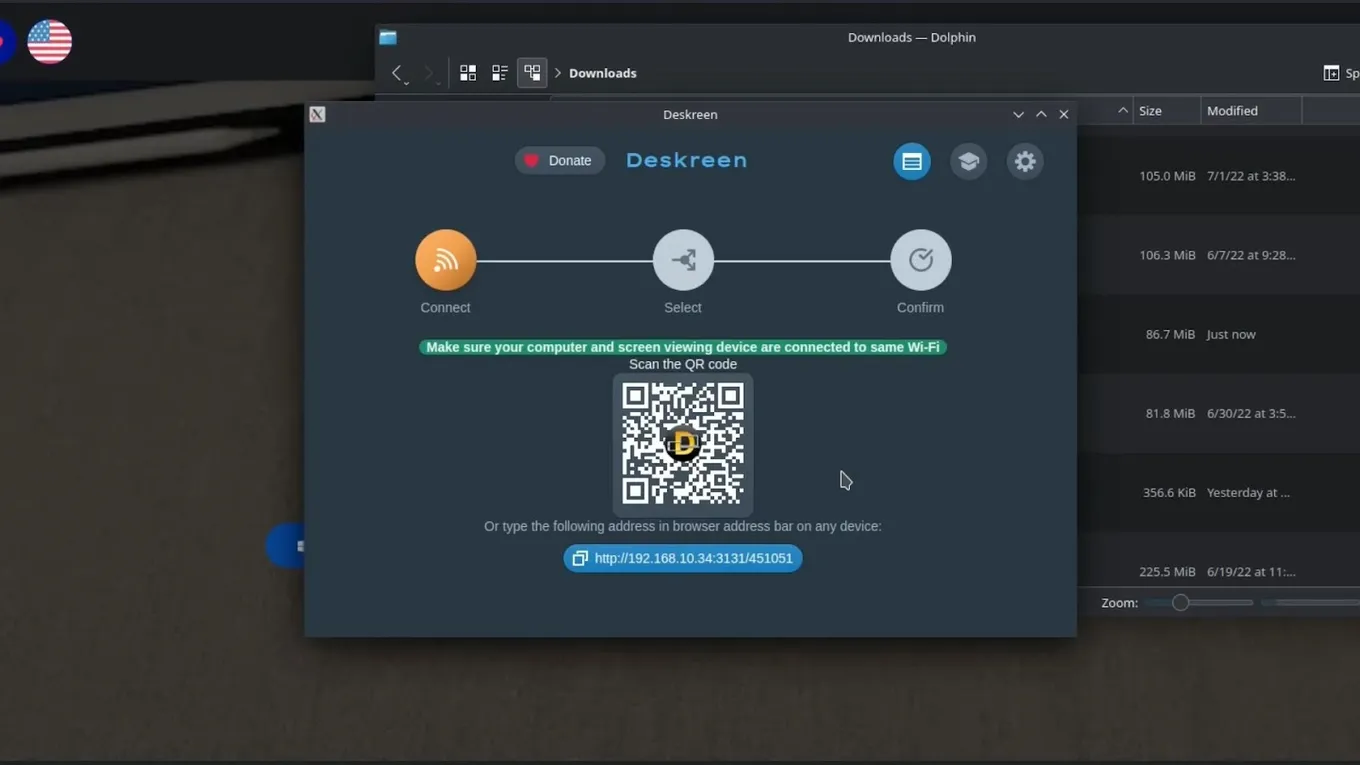Click the Dolphin Zoom slider handle
The image size is (1360, 765).
pyautogui.click(x=1180, y=603)
